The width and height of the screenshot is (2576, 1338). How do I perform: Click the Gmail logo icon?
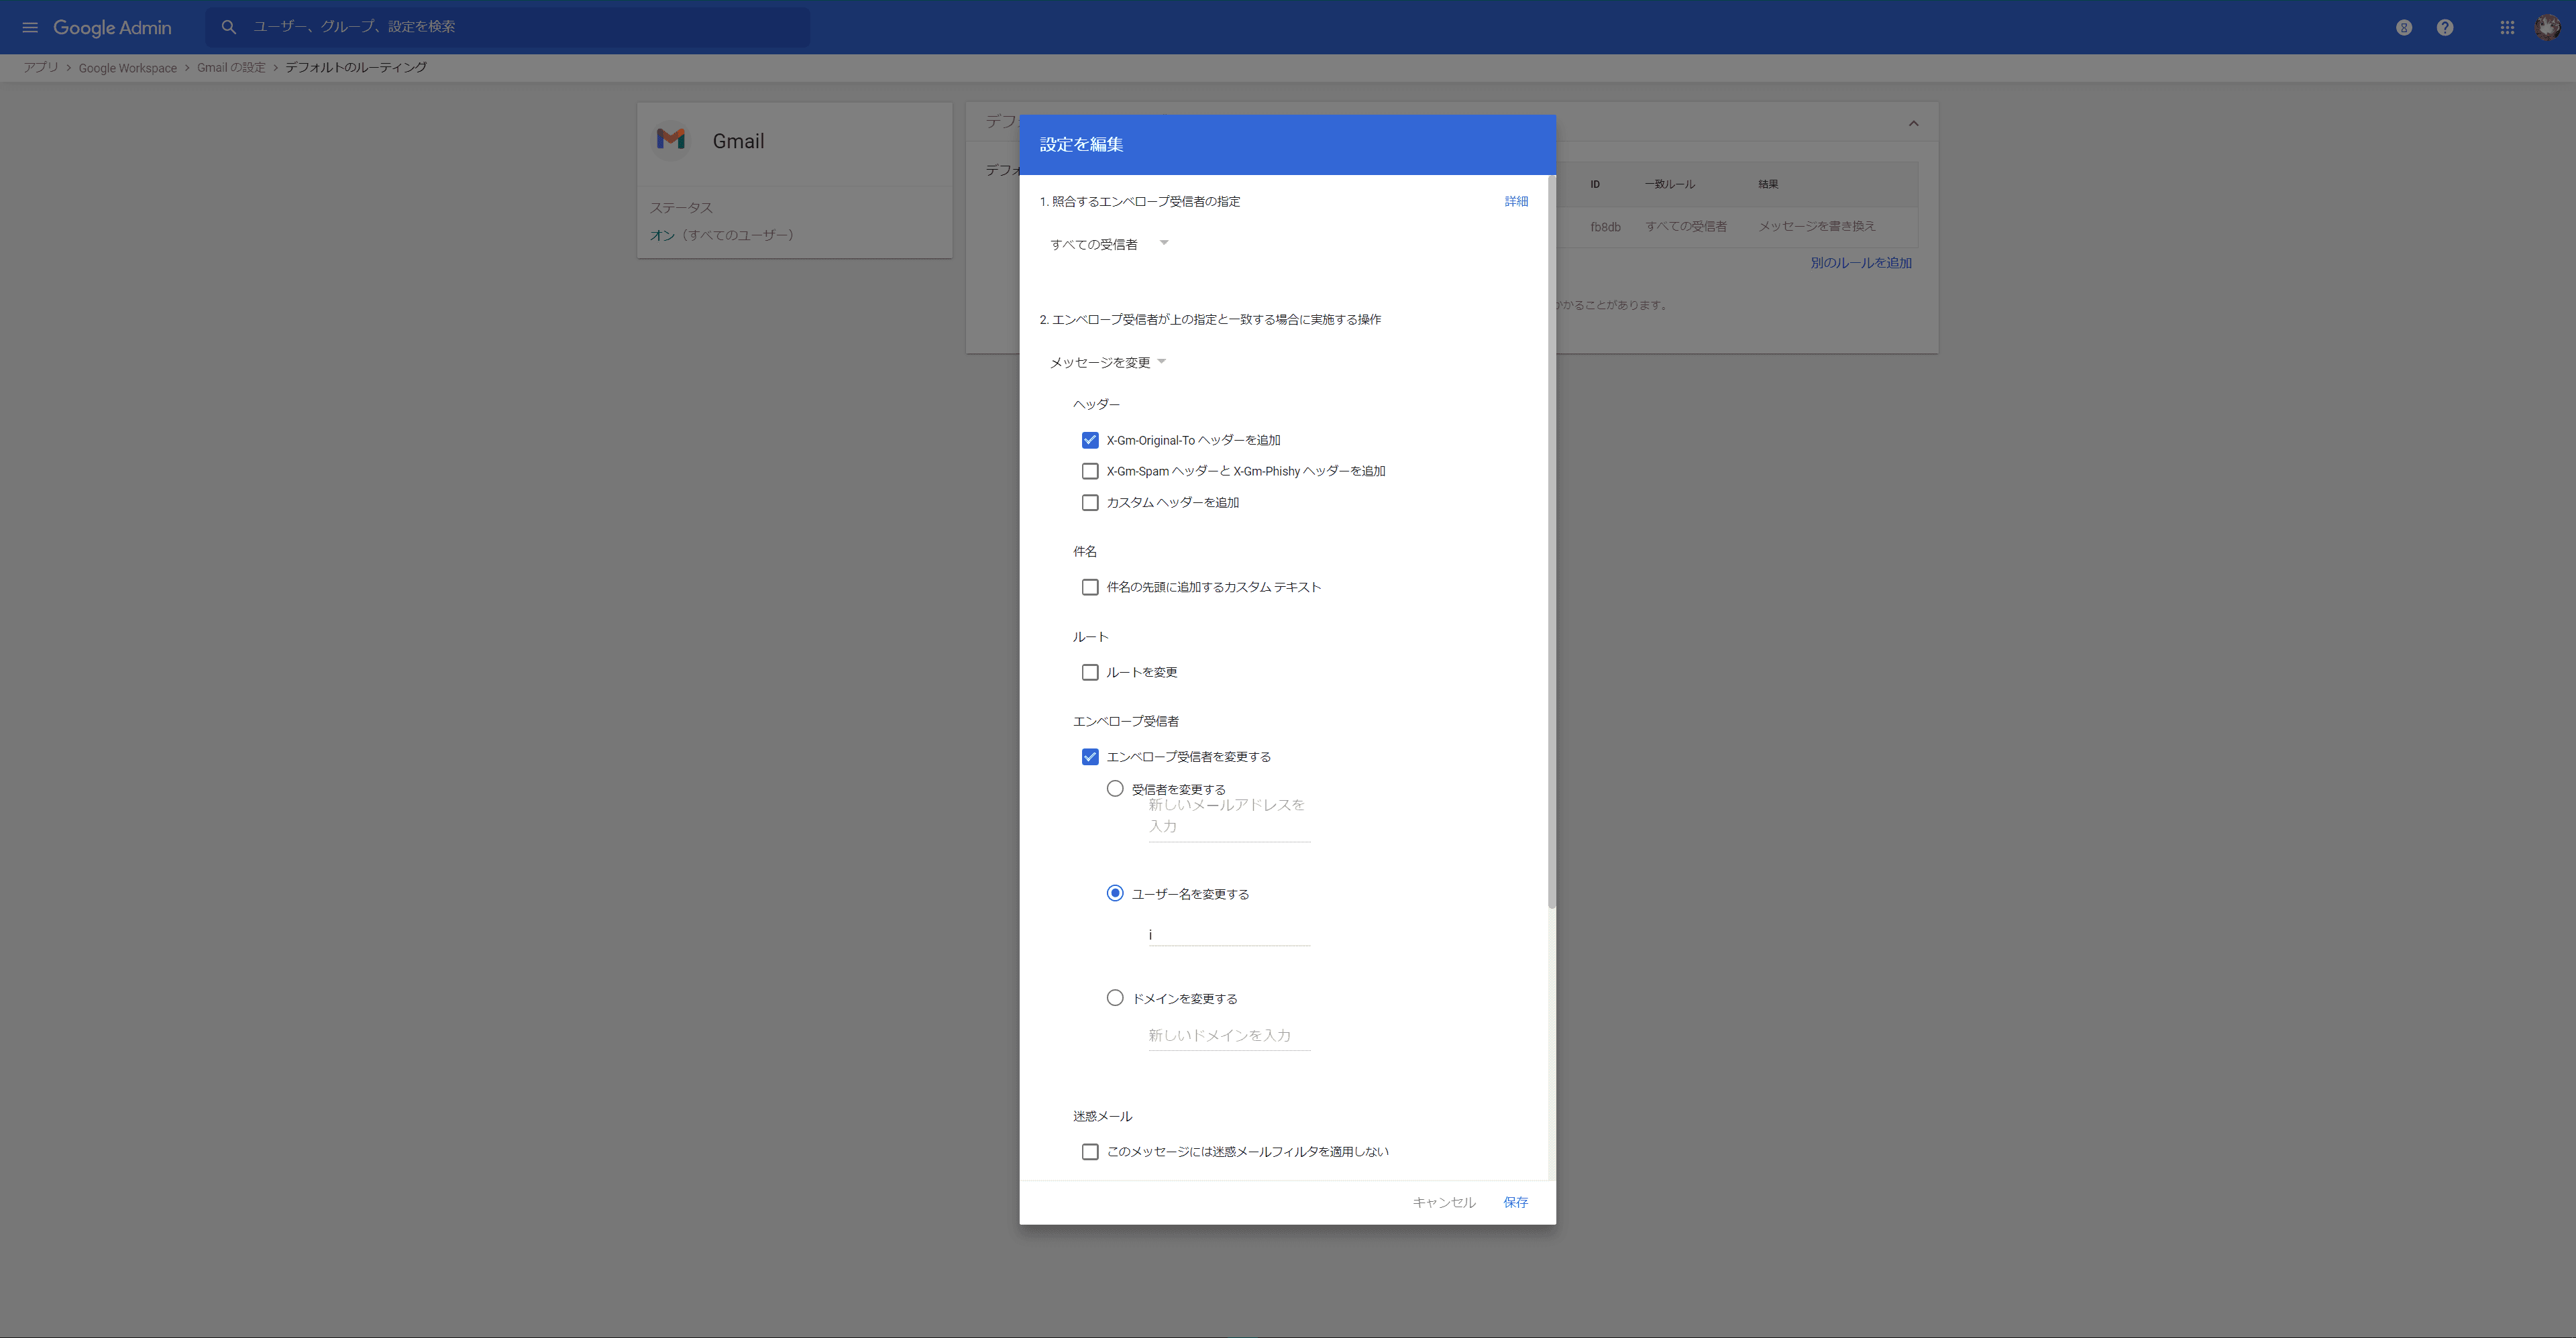(670, 140)
